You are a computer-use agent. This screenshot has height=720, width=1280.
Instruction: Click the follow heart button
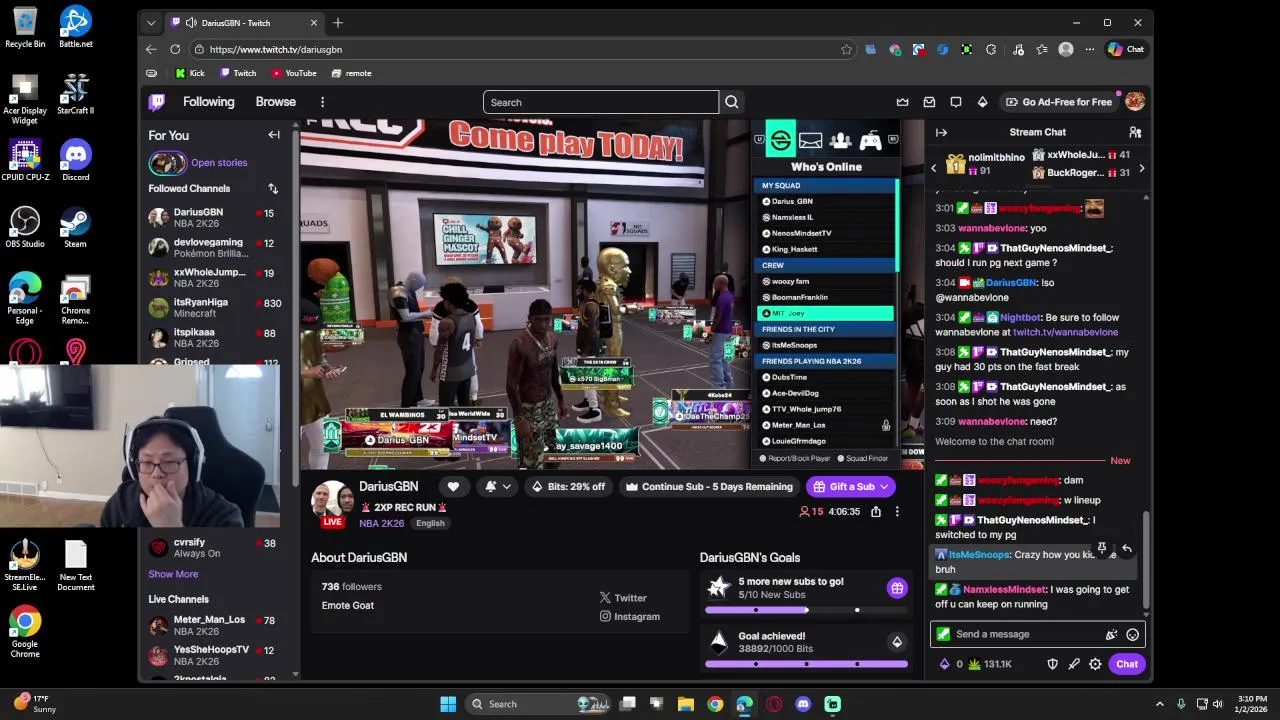click(x=453, y=487)
